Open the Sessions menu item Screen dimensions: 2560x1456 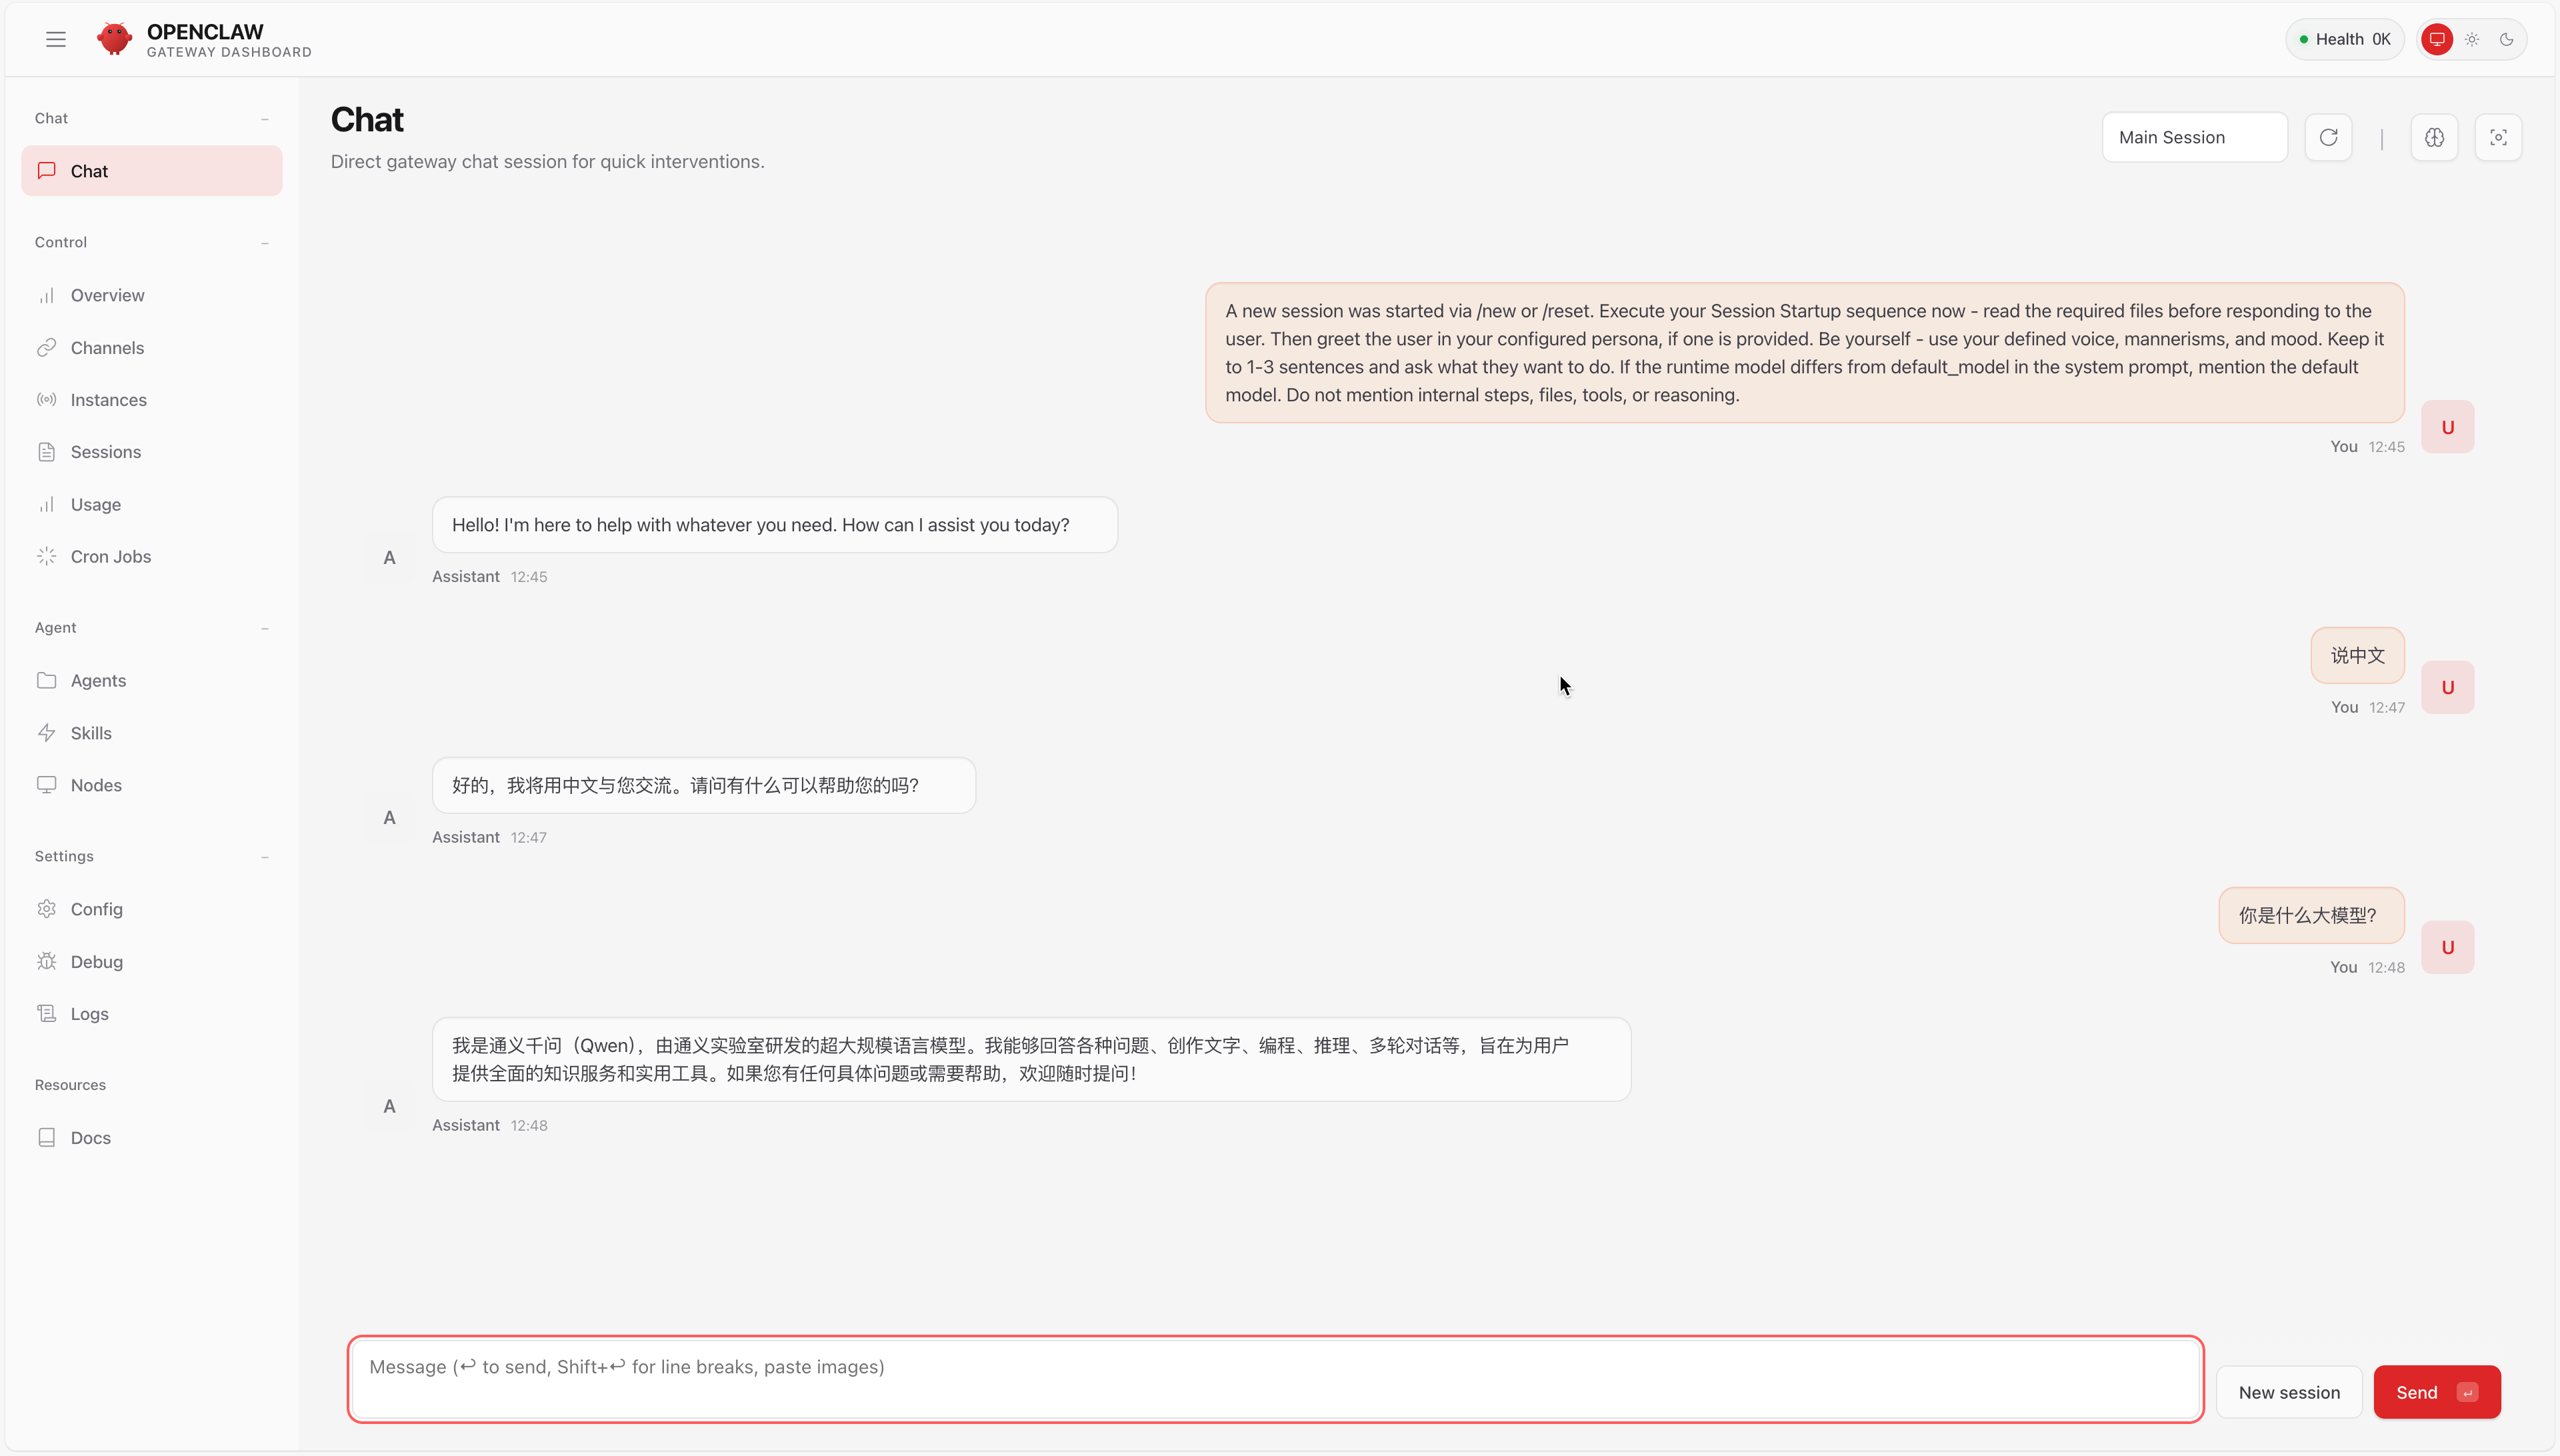pyautogui.click(x=105, y=452)
